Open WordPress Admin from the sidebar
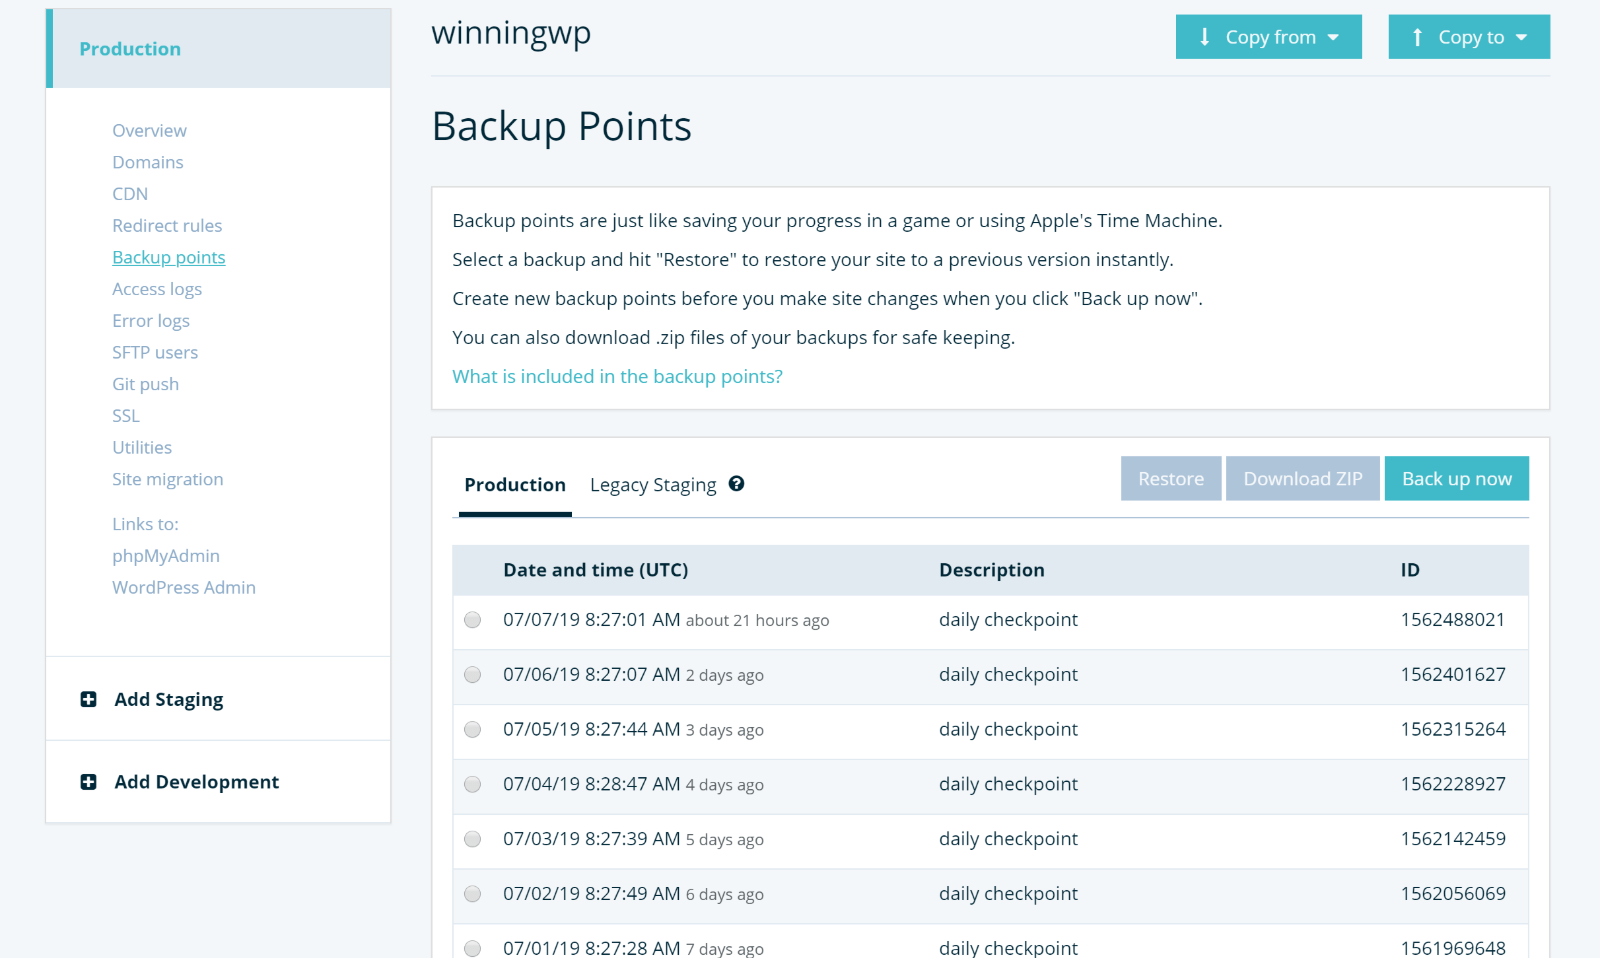Image resolution: width=1600 pixels, height=958 pixels. [184, 587]
